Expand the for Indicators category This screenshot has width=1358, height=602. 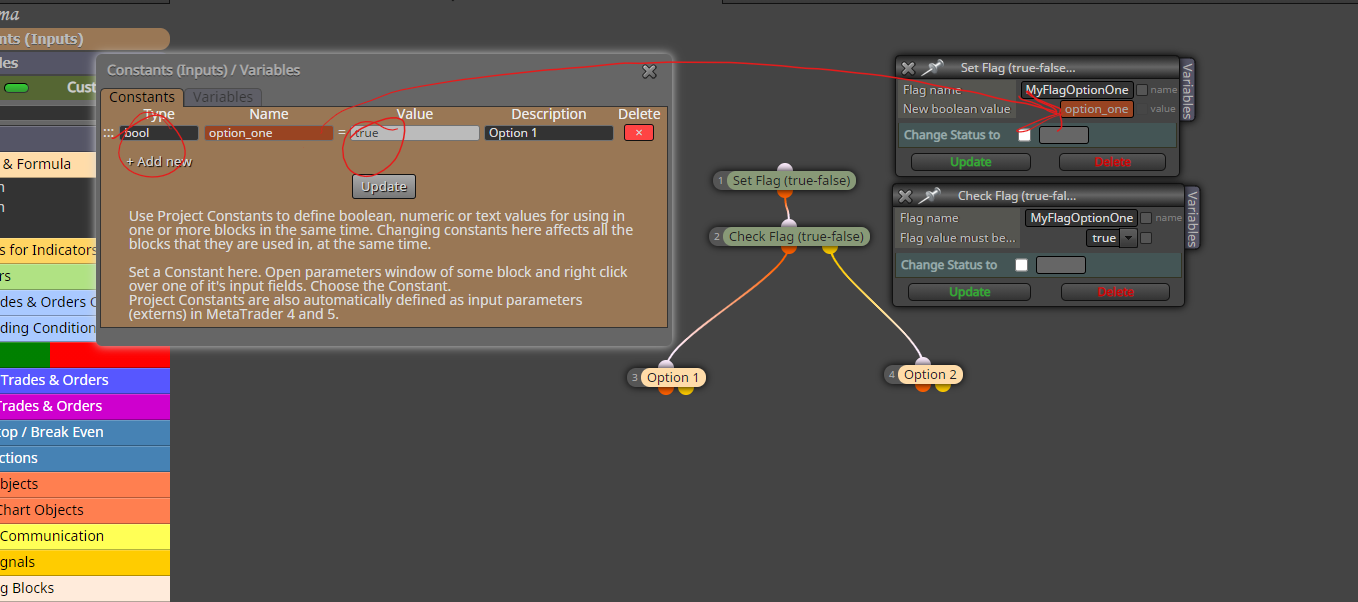click(49, 250)
